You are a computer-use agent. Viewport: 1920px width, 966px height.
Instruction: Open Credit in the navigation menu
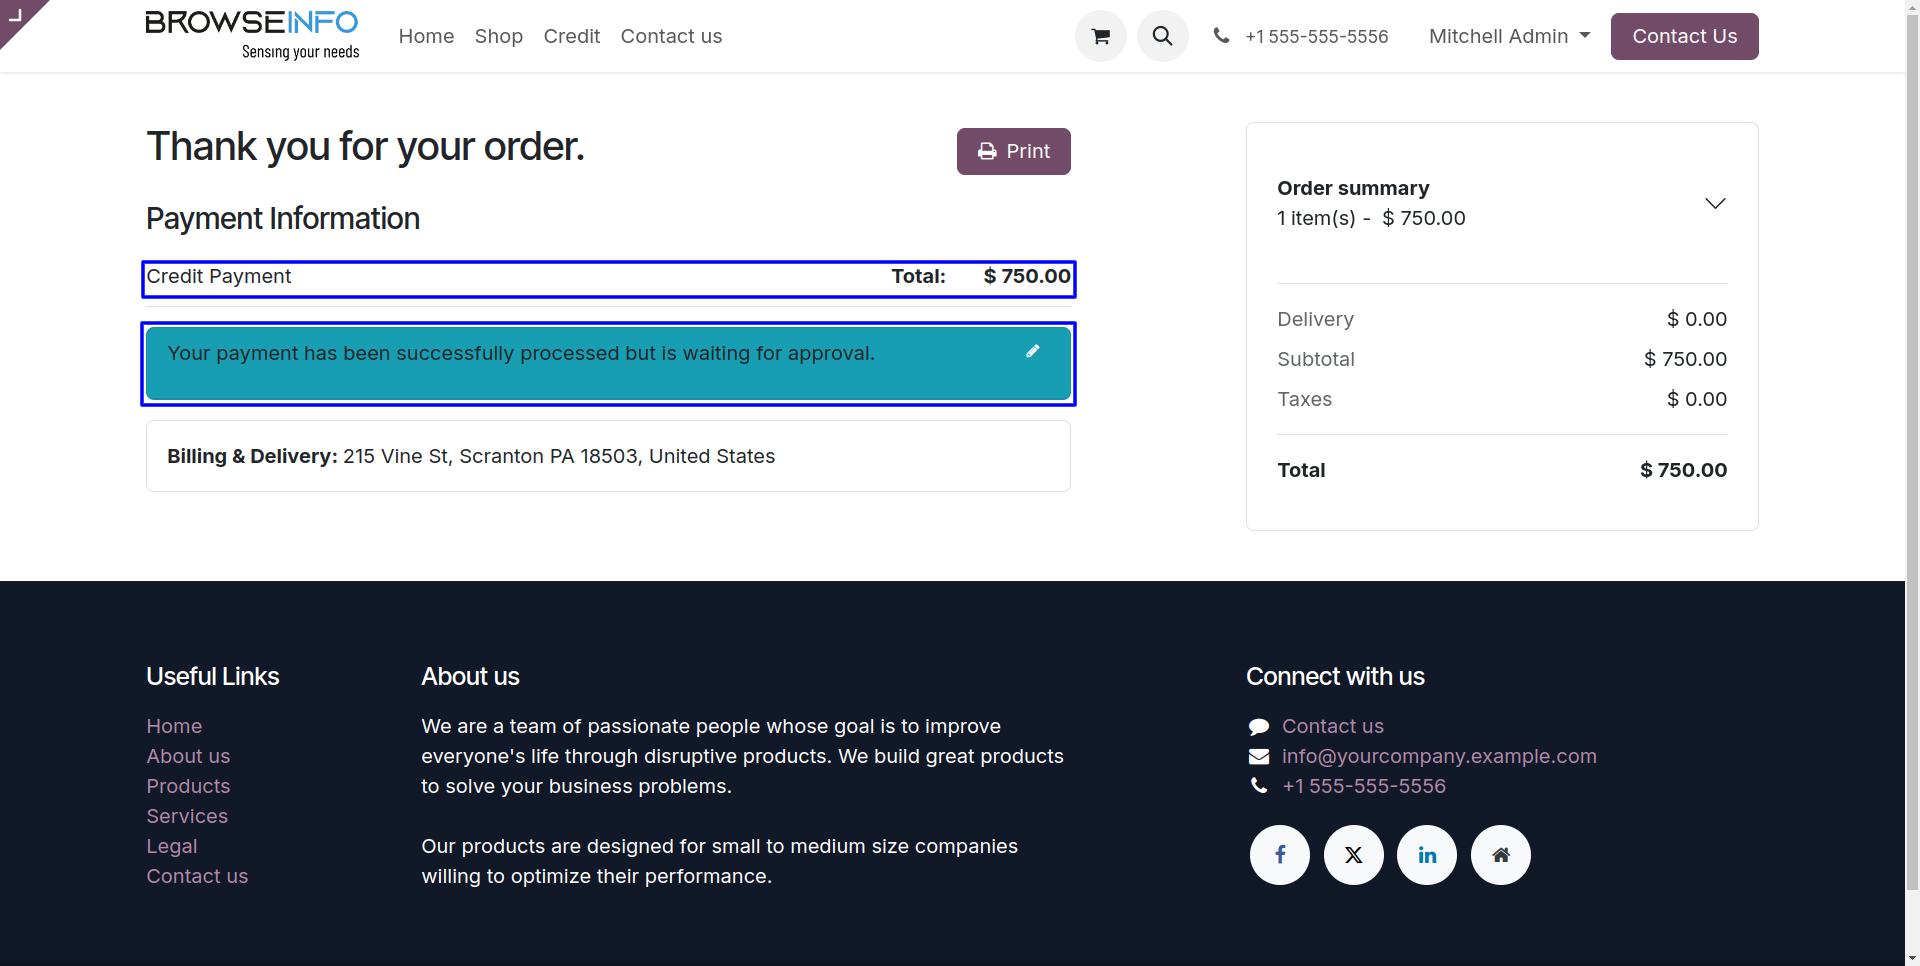(x=571, y=37)
